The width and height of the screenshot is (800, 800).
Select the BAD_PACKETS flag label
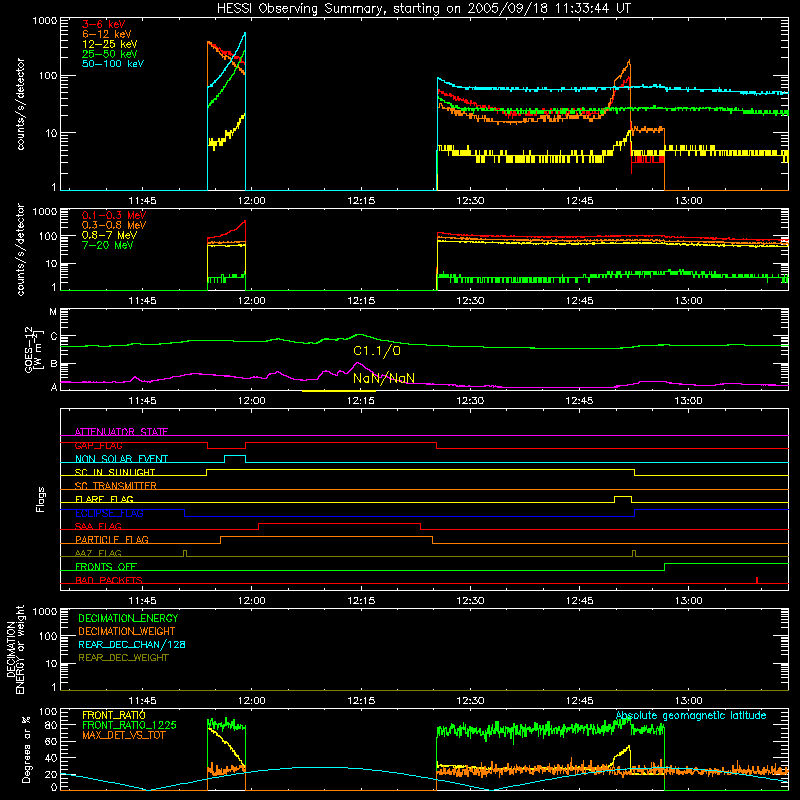109,580
